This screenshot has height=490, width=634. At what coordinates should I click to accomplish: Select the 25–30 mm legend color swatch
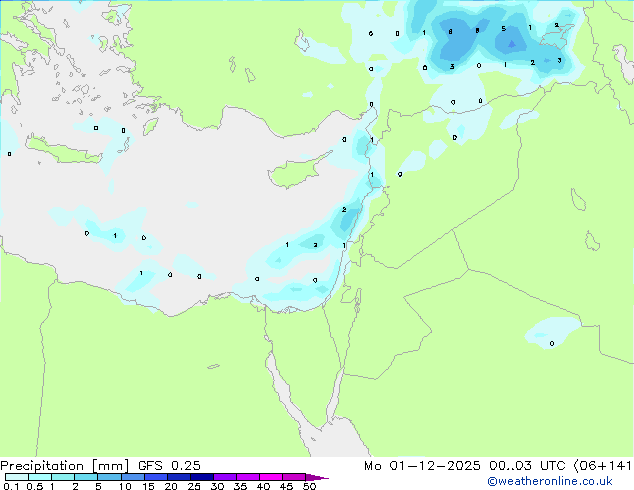click(x=201, y=477)
